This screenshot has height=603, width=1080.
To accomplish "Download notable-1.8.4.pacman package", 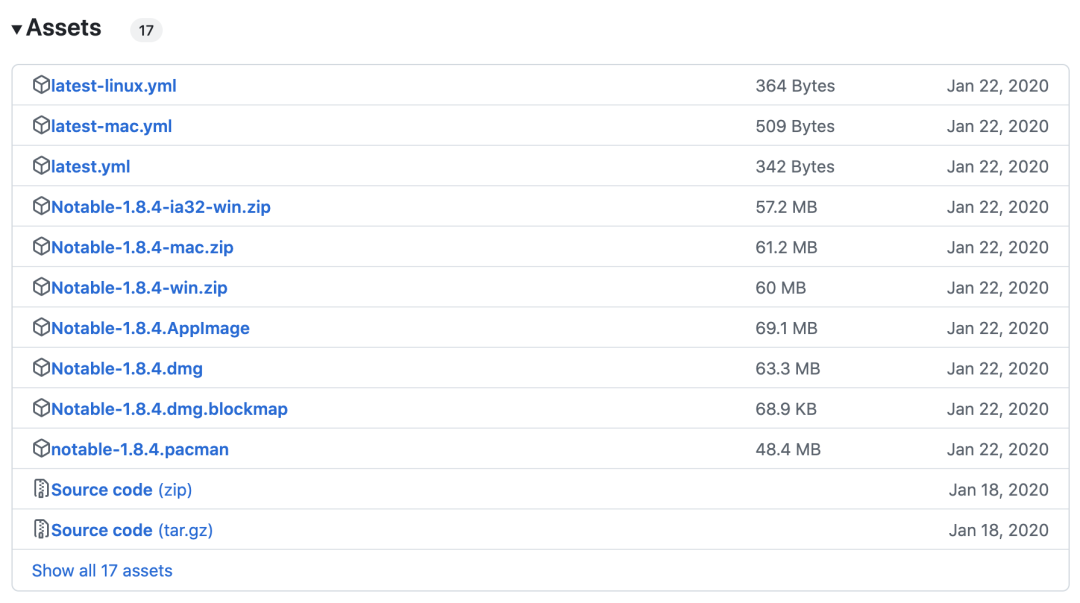I will (x=140, y=449).
